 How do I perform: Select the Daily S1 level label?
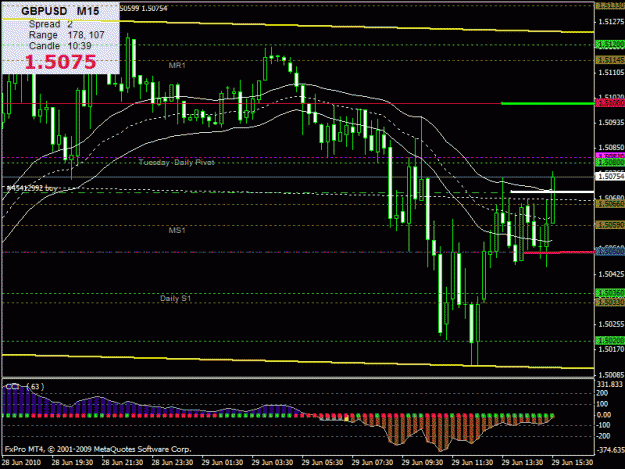pyautogui.click(x=176, y=298)
